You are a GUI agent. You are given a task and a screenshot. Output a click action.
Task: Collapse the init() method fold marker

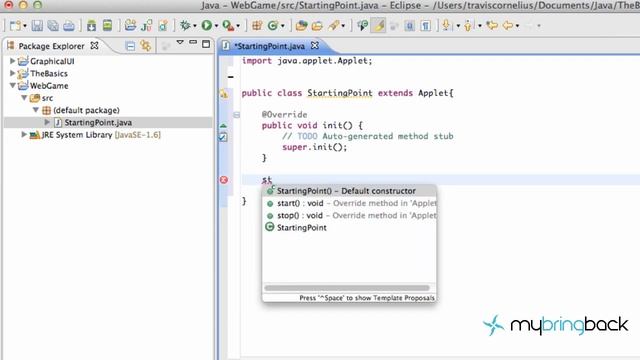coord(236,115)
